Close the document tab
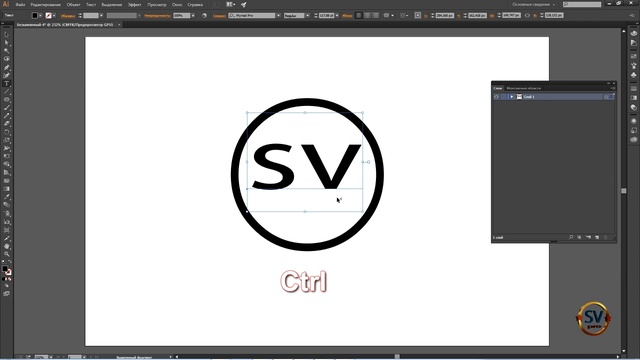 point(119,24)
